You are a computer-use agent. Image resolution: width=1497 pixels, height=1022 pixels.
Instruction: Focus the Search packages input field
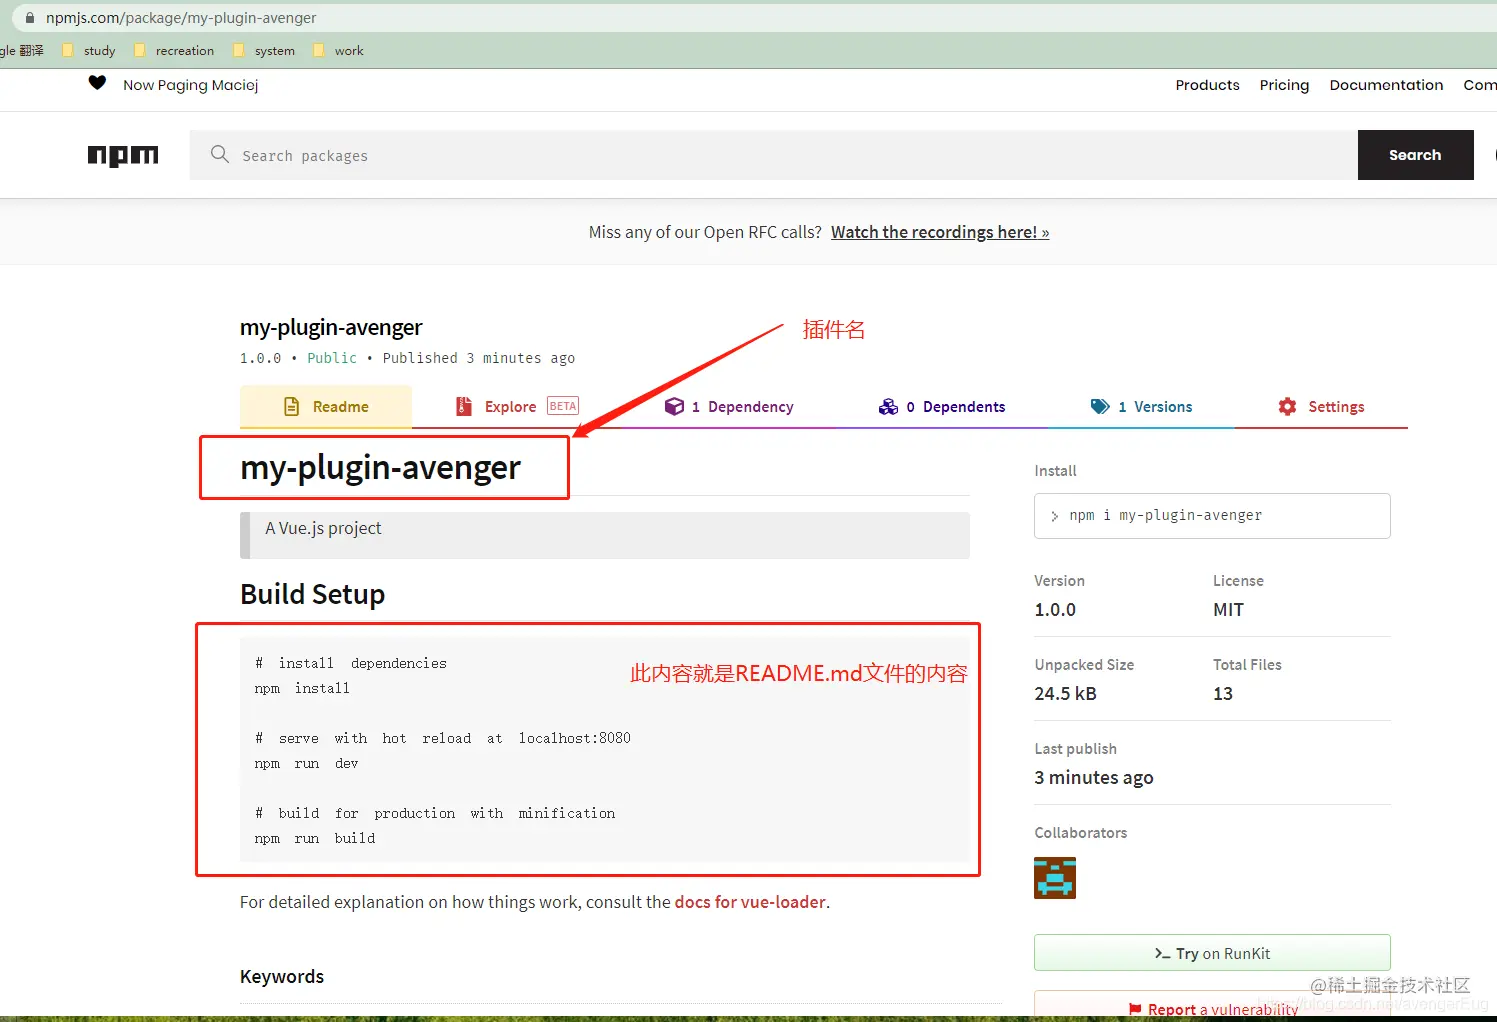(774, 155)
